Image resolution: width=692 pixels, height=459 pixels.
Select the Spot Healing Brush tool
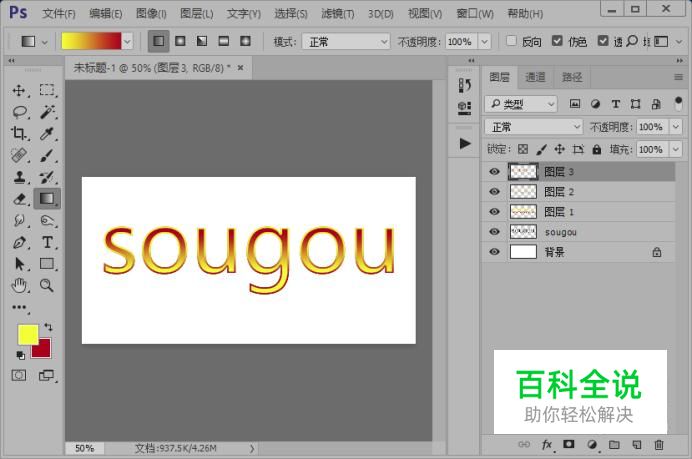19,155
